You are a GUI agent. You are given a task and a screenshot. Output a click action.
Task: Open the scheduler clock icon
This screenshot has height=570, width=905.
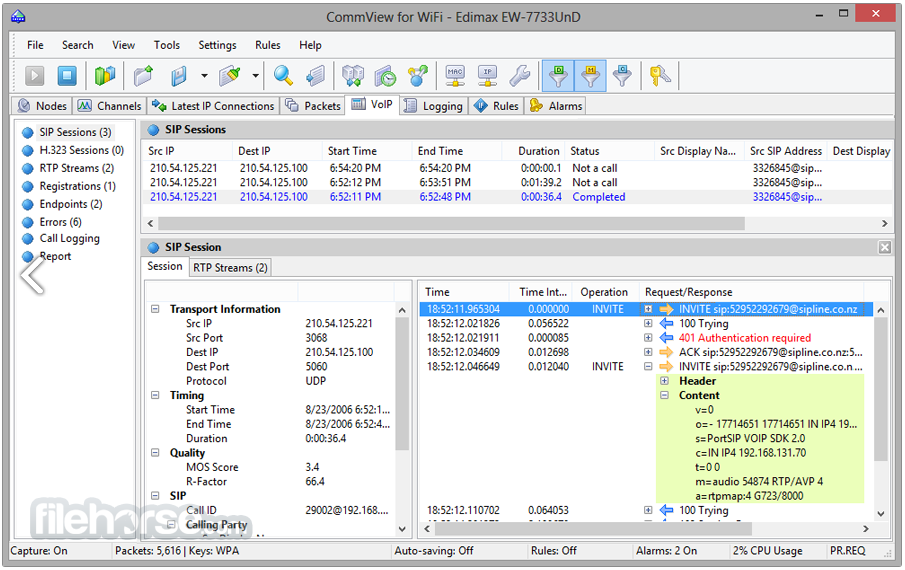coord(385,76)
